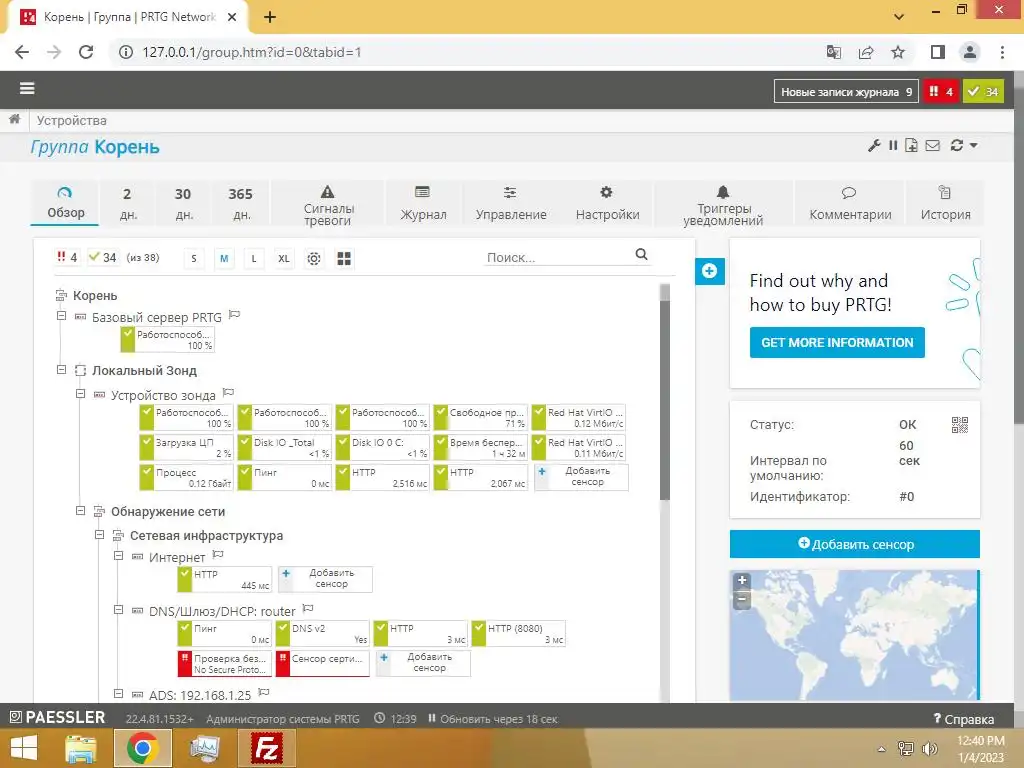Select the XL tree view size
The height and width of the screenshot is (768, 1024).
[x=283, y=259]
